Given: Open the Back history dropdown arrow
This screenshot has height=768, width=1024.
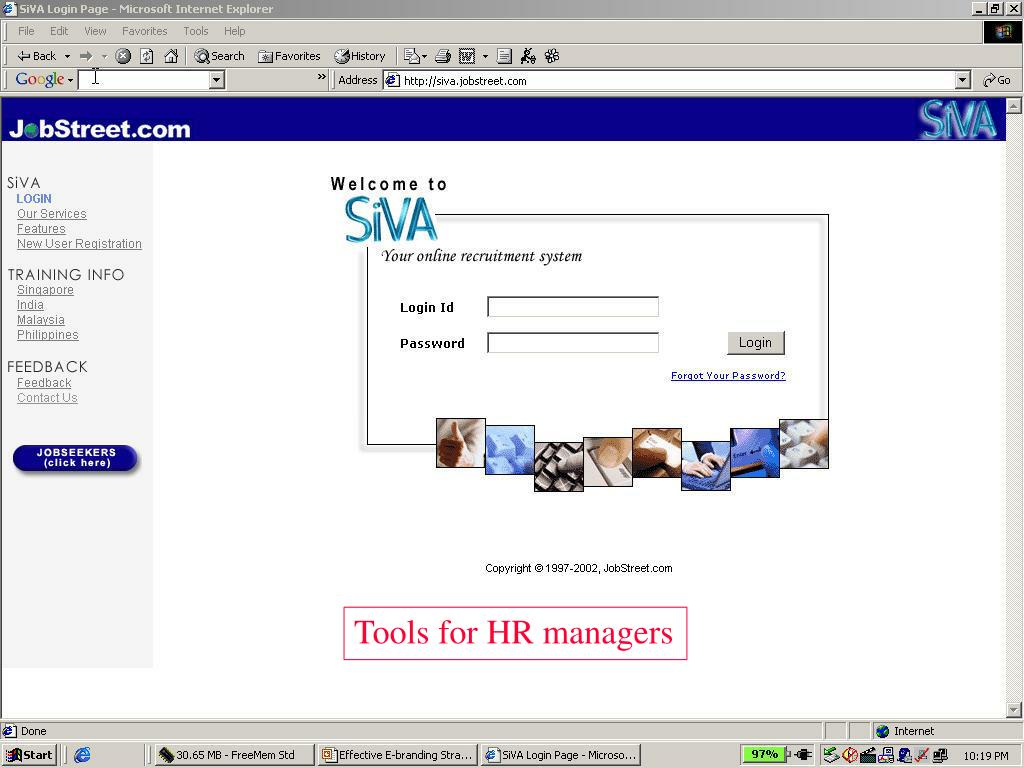Looking at the screenshot, I should tap(67, 56).
